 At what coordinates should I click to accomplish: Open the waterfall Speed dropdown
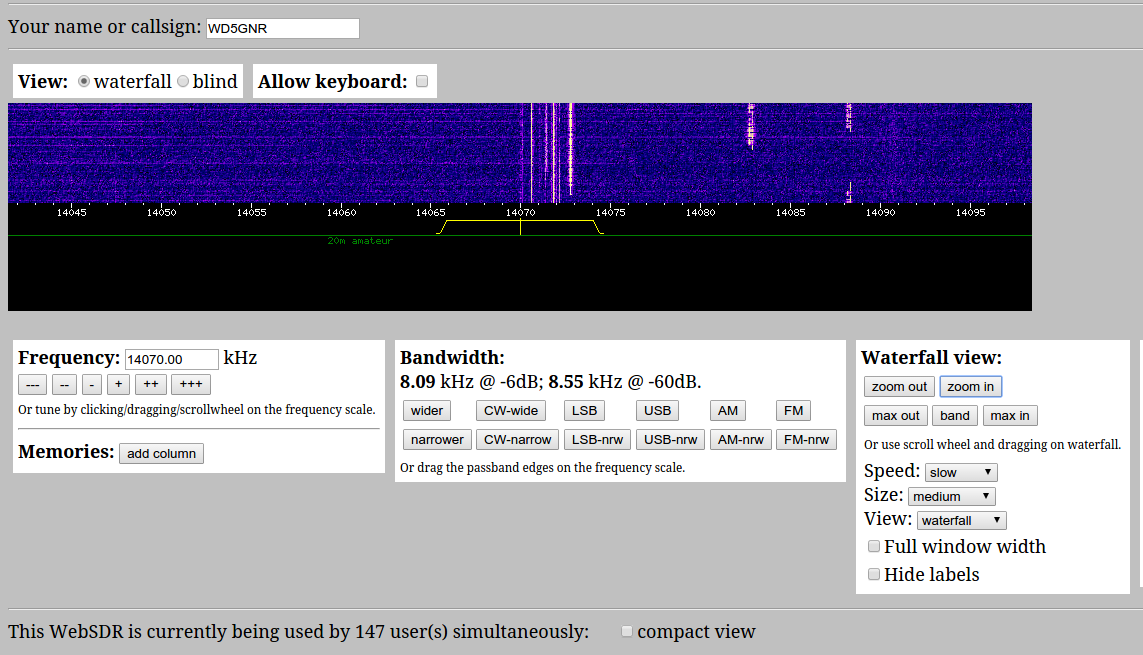(x=960, y=473)
